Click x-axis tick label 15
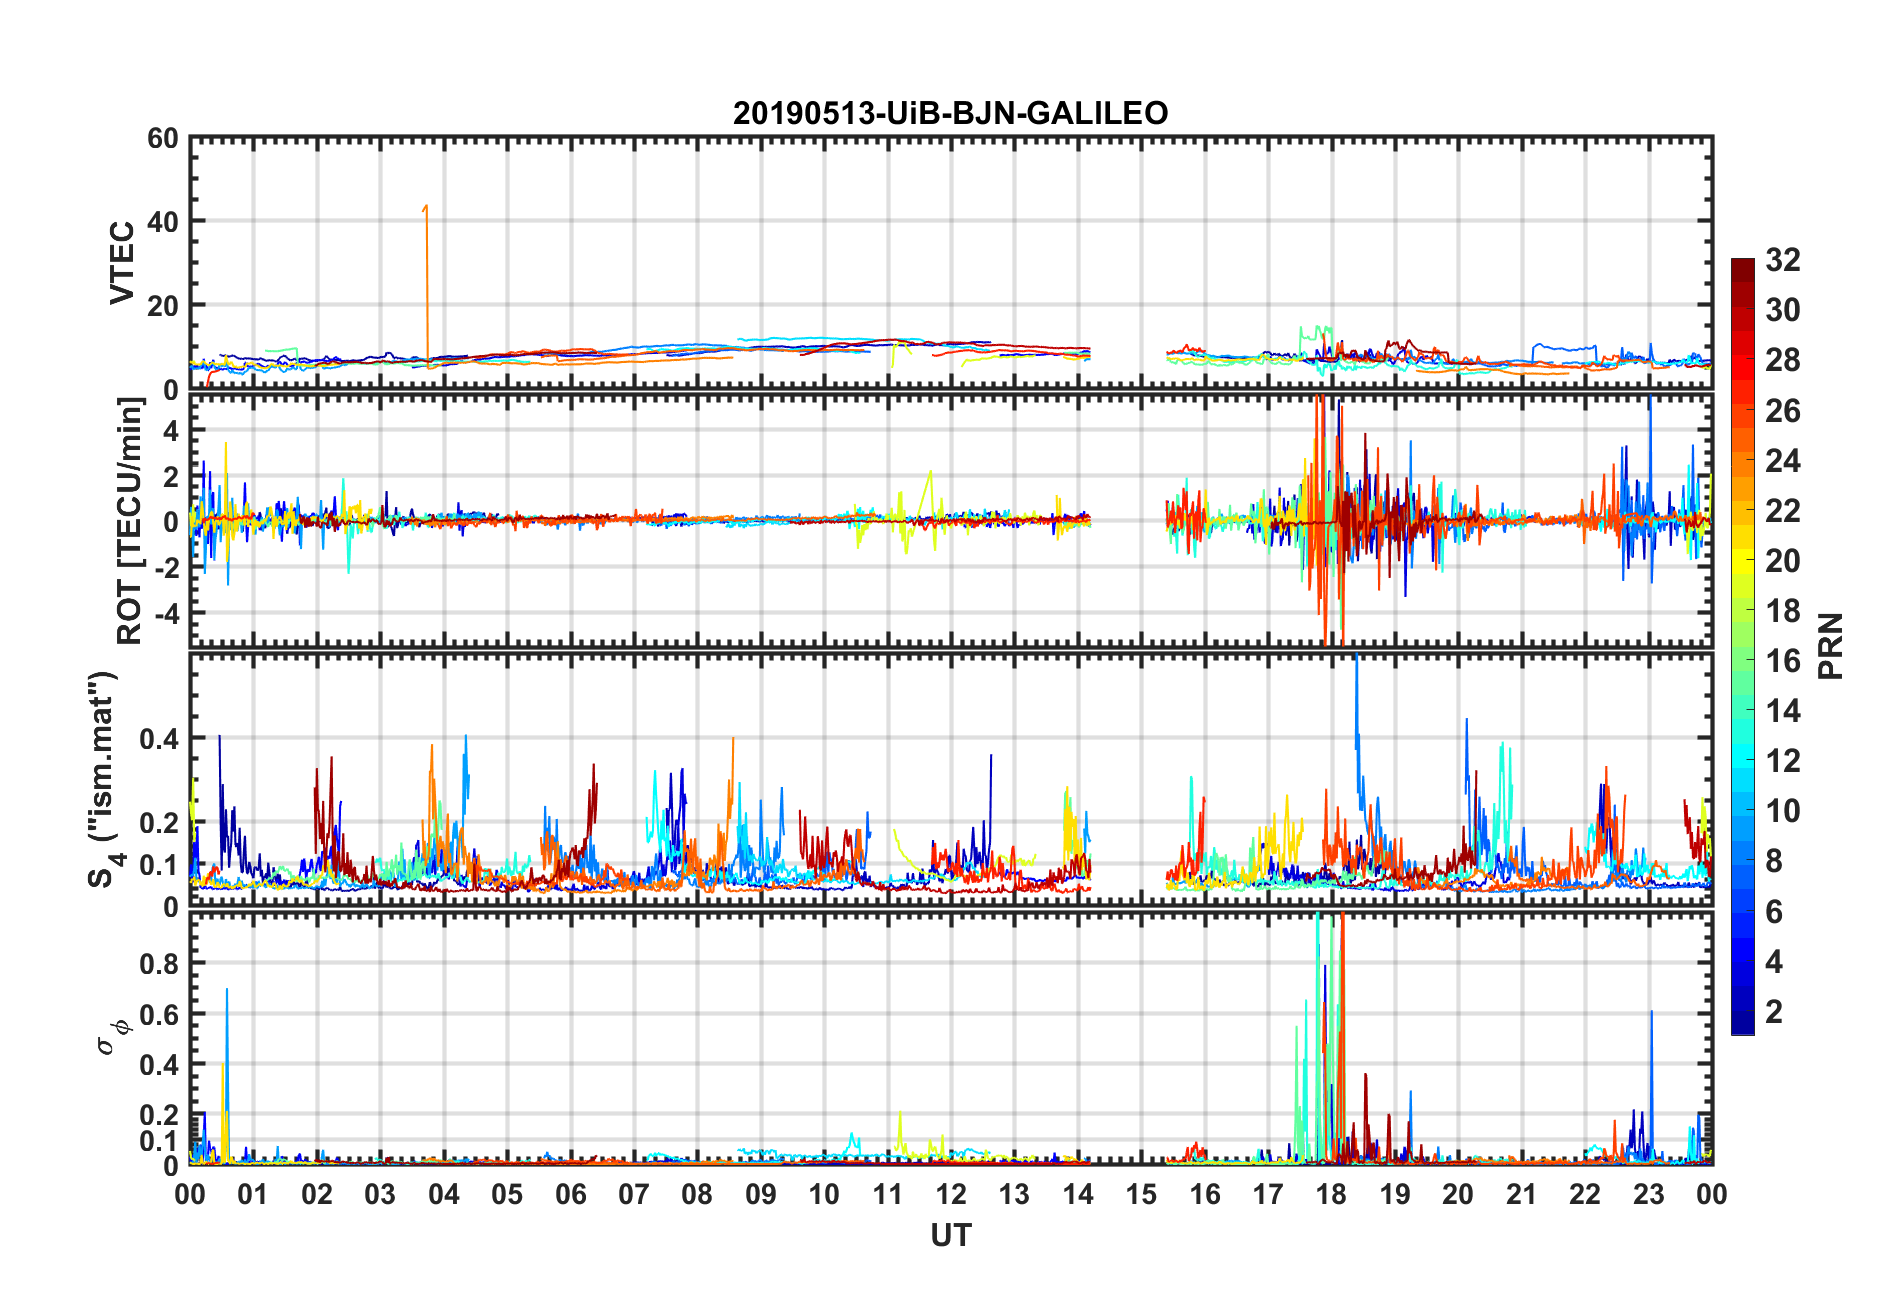1902x1292 pixels. [1141, 1194]
